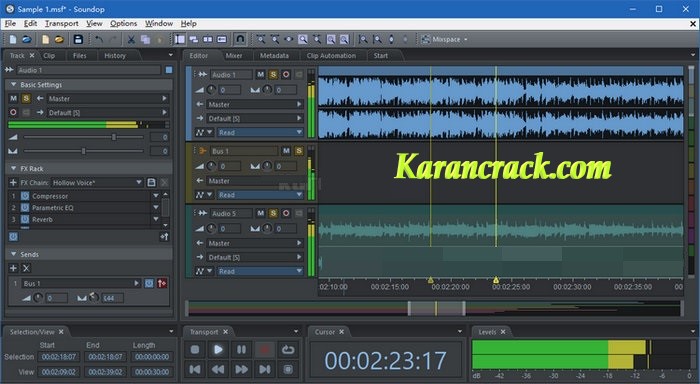Click the Fast Forward transport button
Image resolution: width=700 pixels, height=384 pixels.
[x=241, y=369]
